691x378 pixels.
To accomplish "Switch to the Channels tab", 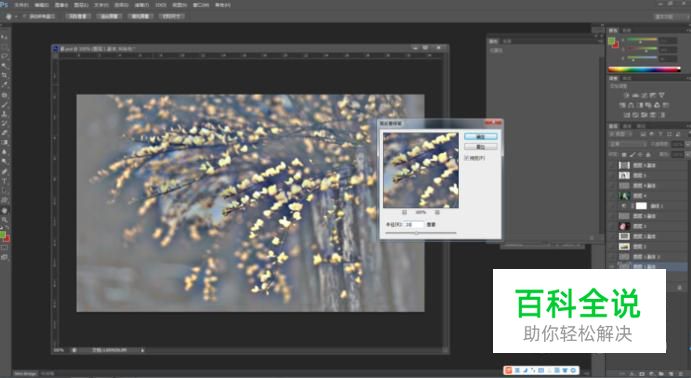I will point(627,126).
